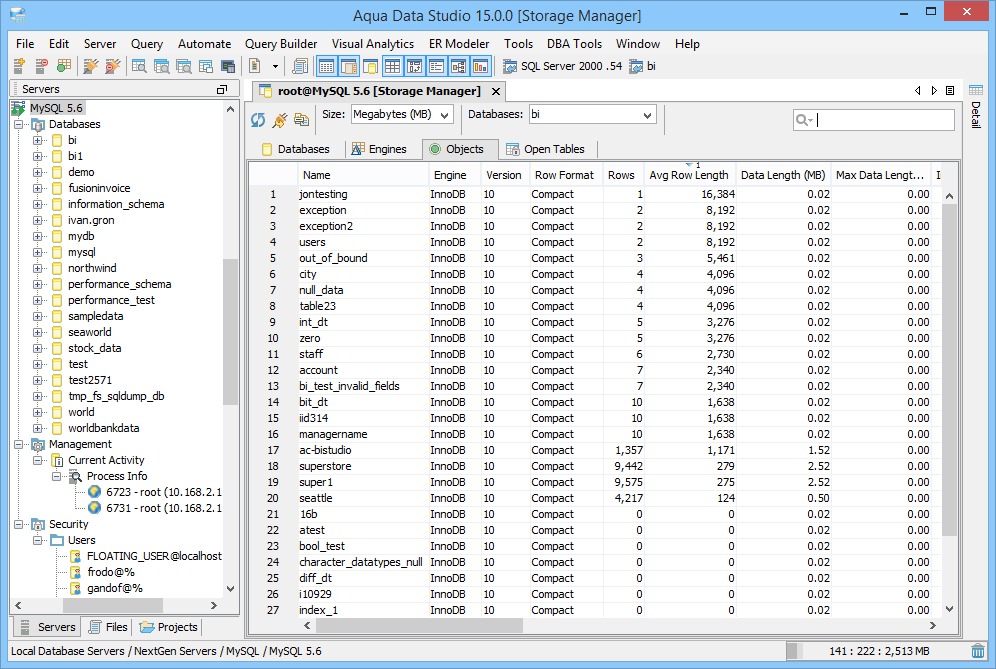Sort by the Name column header
The width and height of the screenshot is (996, 669).
tap(363, 175)
